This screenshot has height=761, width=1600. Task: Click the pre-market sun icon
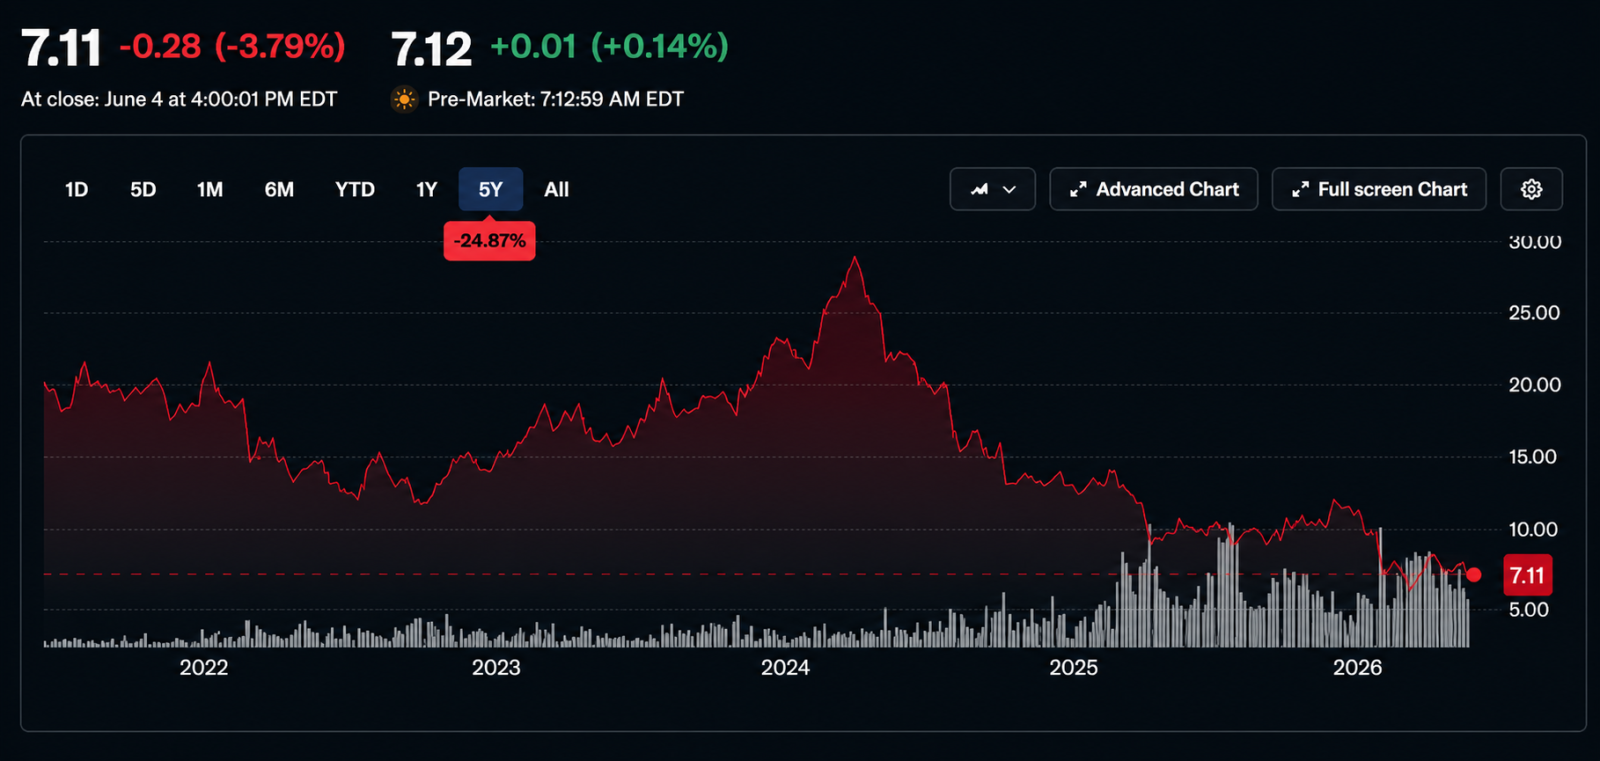(x=404, y=99)
